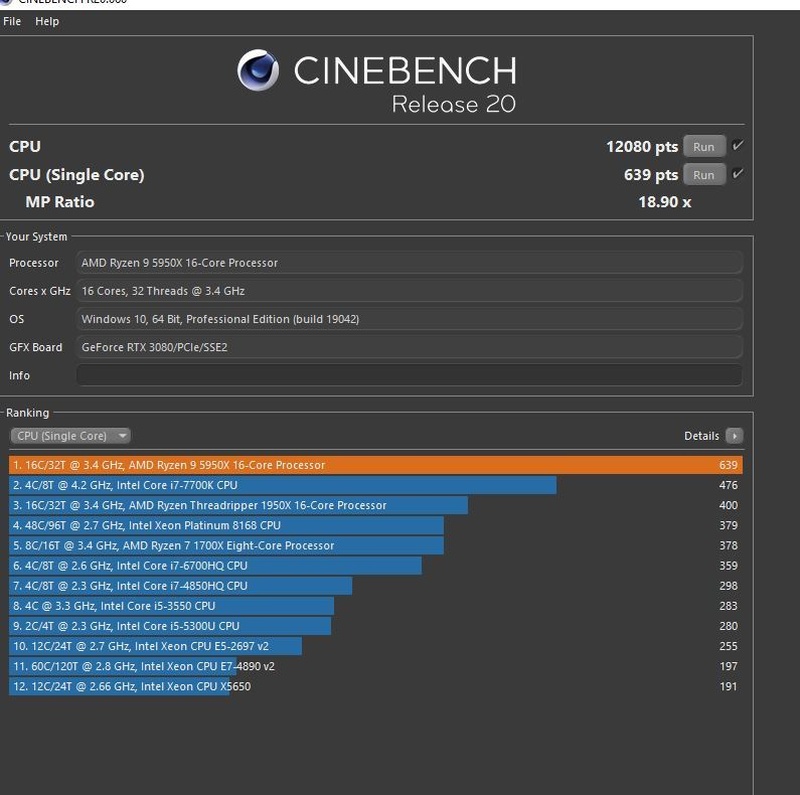The image size is (800, 795).
Task: Click the OS field showing Windows 10
Action: (409, 319)
